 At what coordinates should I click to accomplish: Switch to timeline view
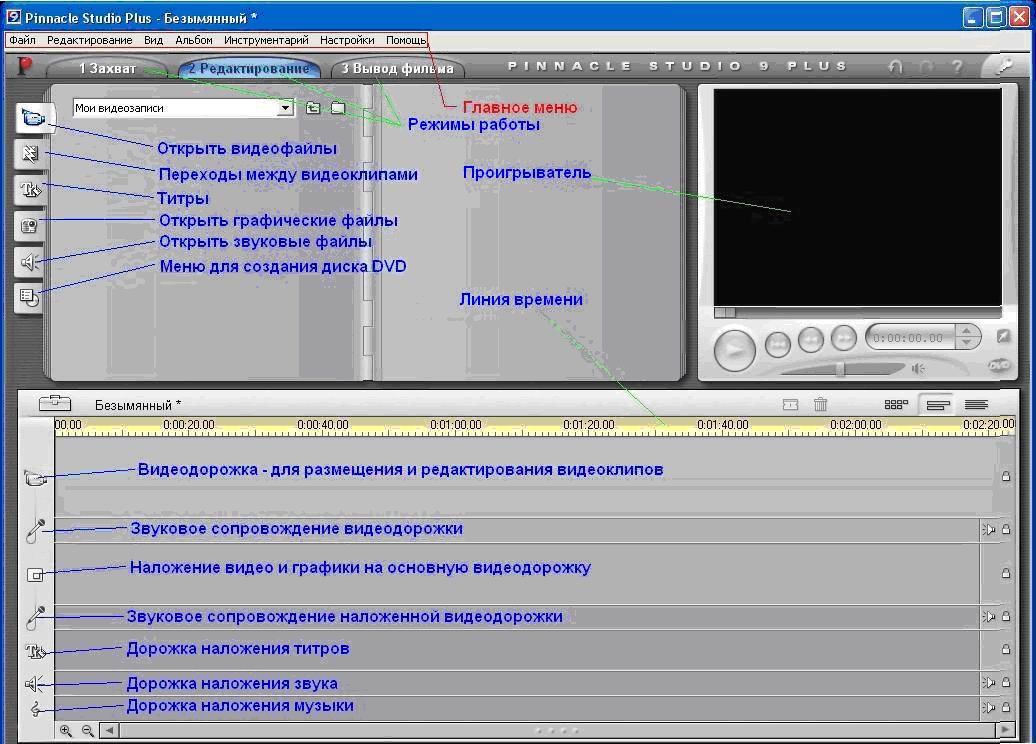938,404
